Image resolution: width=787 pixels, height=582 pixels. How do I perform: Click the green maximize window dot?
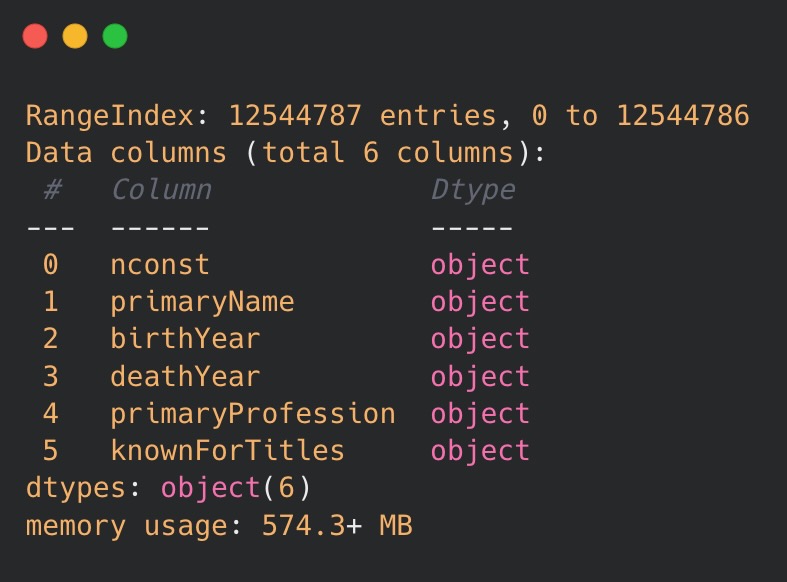point(115,36)
